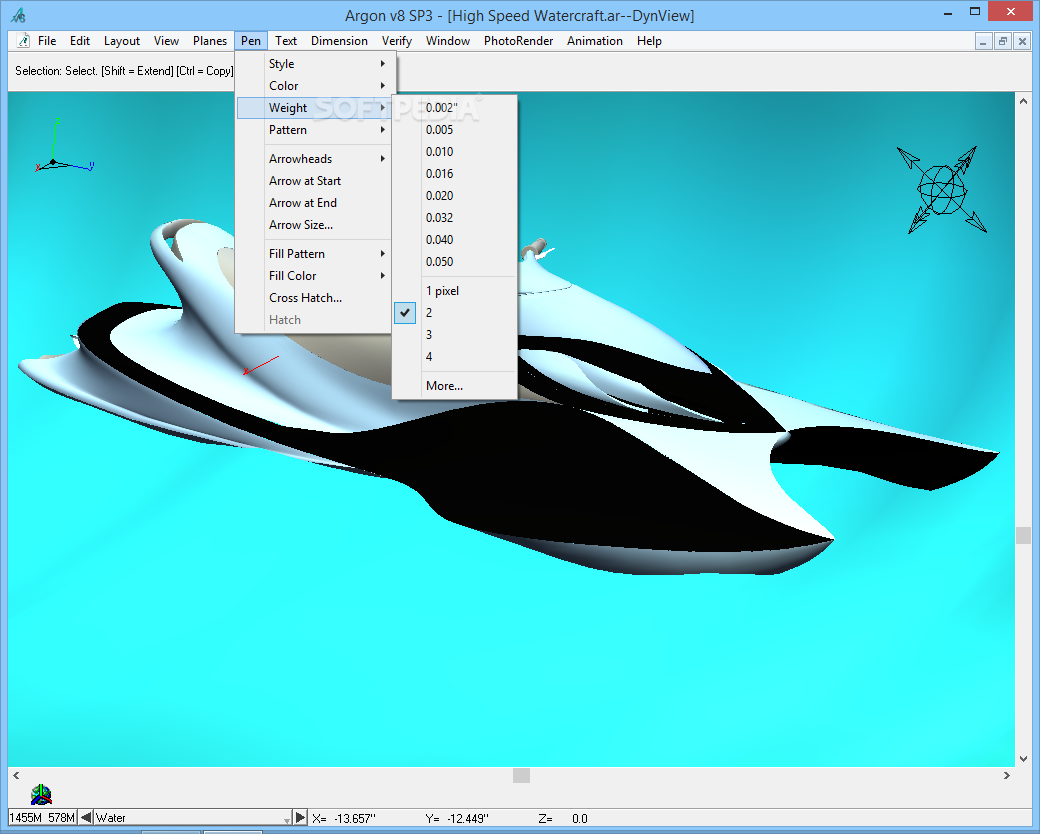
Task: Close the inner DynView document
Action: click(1022, 41)
